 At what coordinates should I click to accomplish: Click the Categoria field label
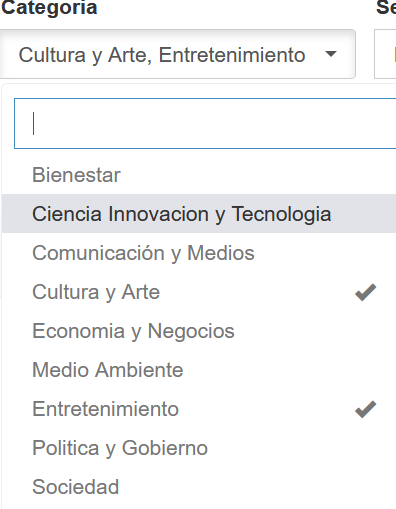tap(49, 8)
